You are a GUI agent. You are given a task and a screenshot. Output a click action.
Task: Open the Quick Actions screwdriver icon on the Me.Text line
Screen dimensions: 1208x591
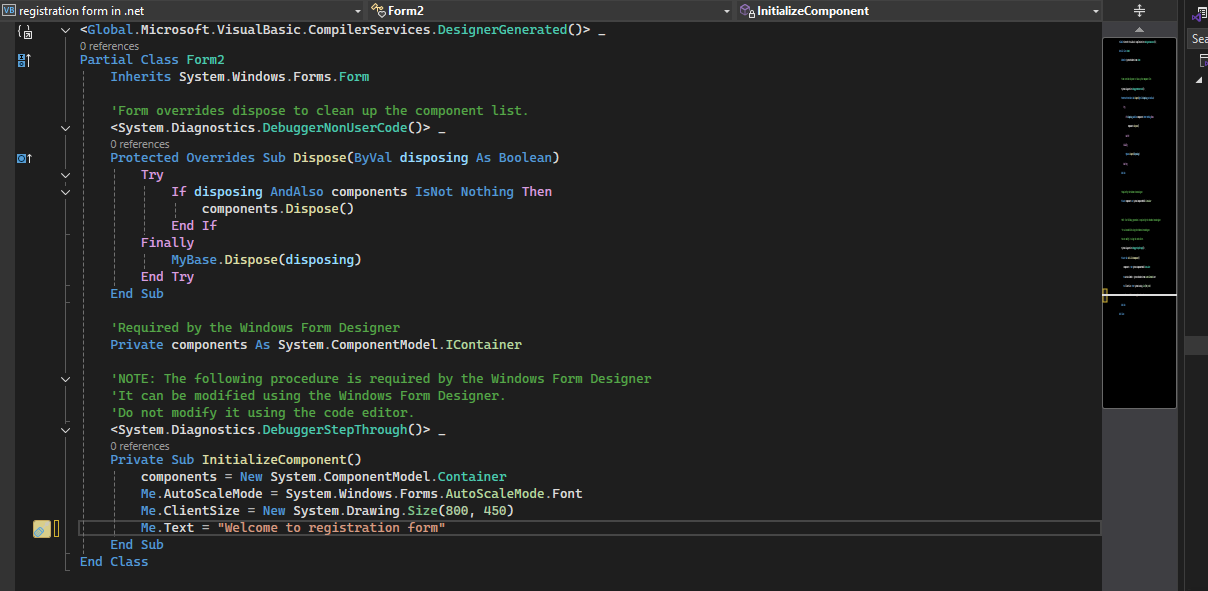point(41,529)
